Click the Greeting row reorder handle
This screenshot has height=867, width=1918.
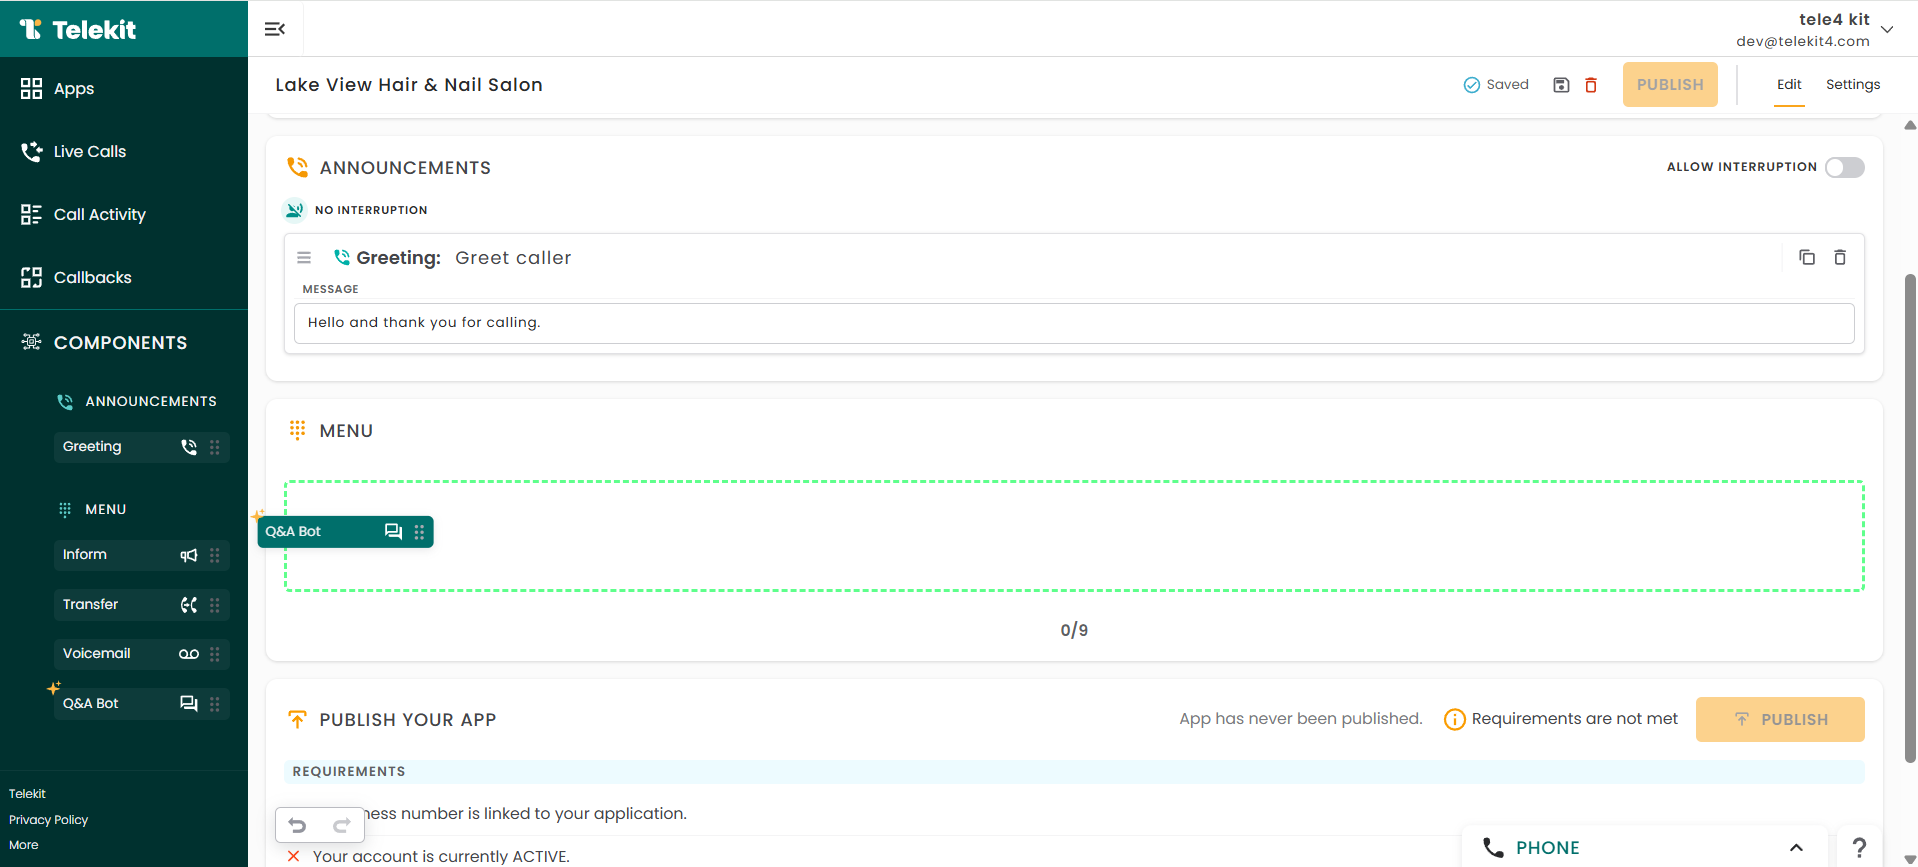[x=304, y=258]
